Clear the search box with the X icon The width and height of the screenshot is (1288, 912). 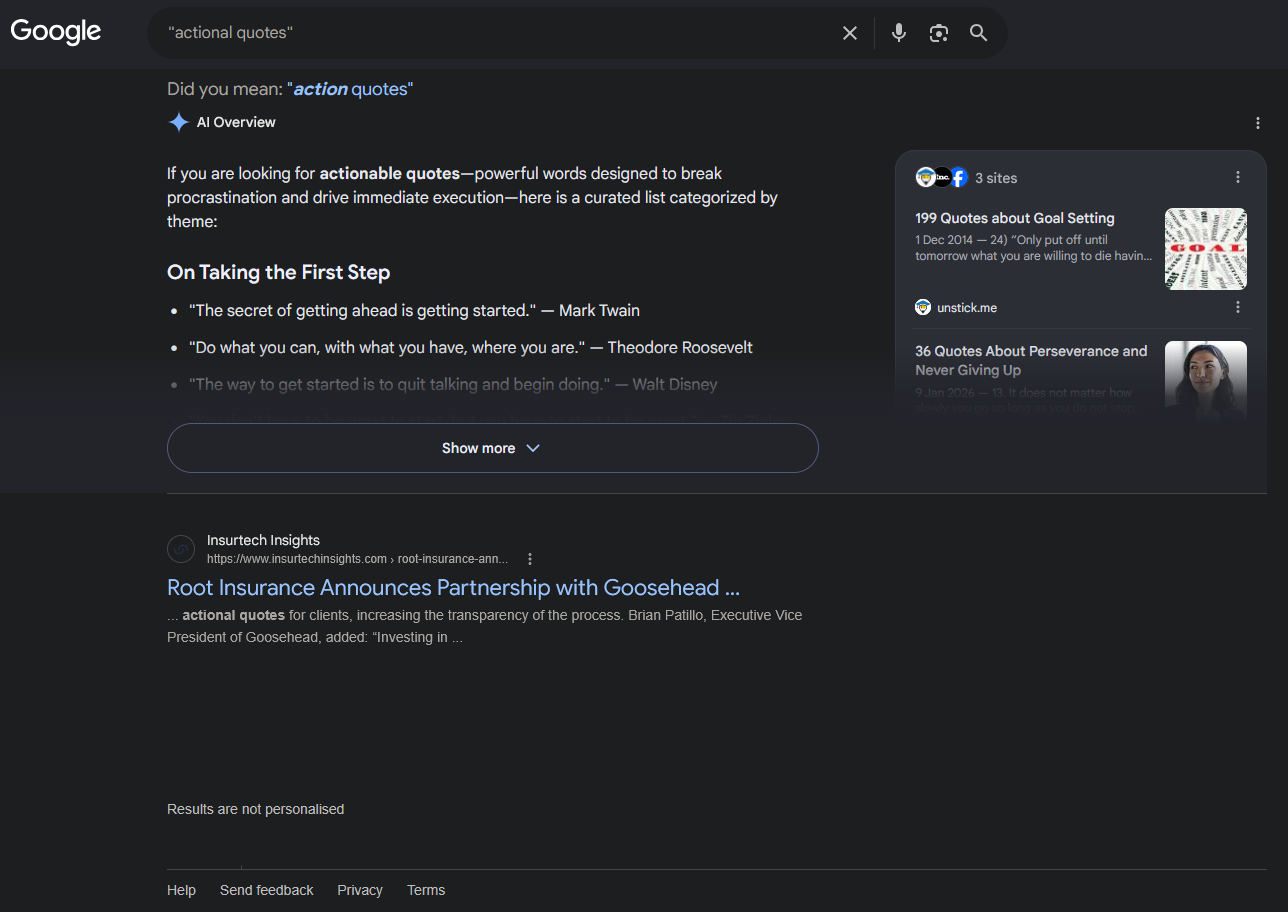(850, 33)
